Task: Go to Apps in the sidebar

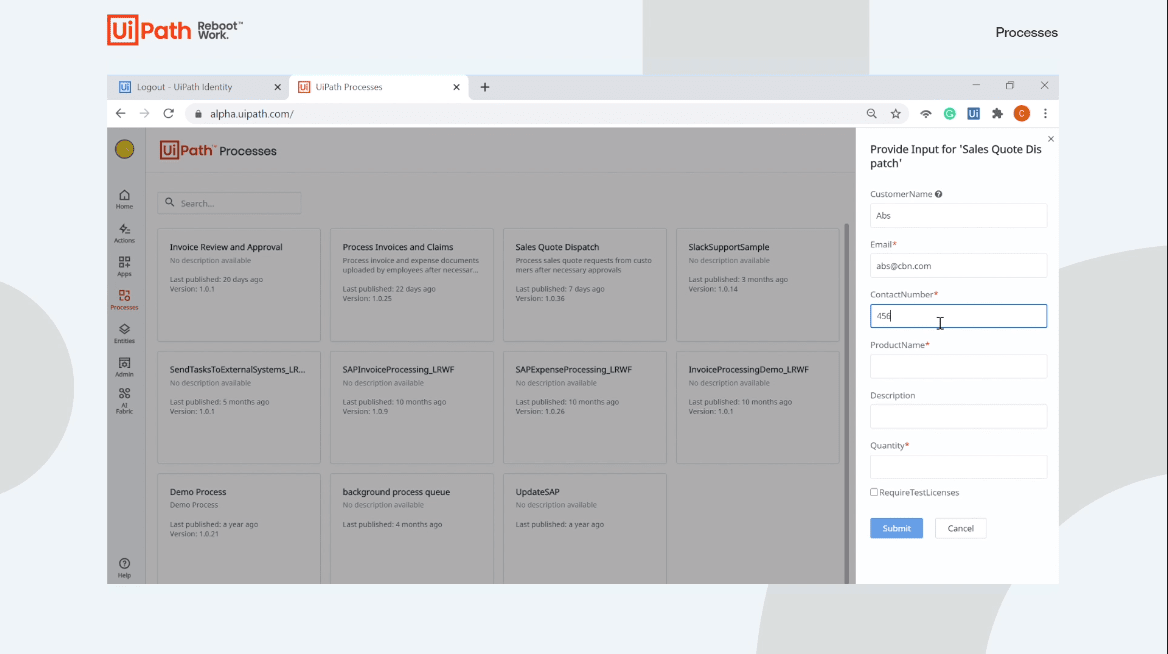Action: (124, 266)
